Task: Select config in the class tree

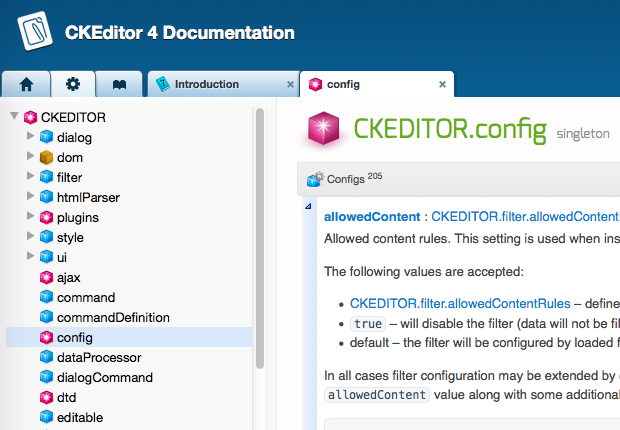Action: (129, 337)
